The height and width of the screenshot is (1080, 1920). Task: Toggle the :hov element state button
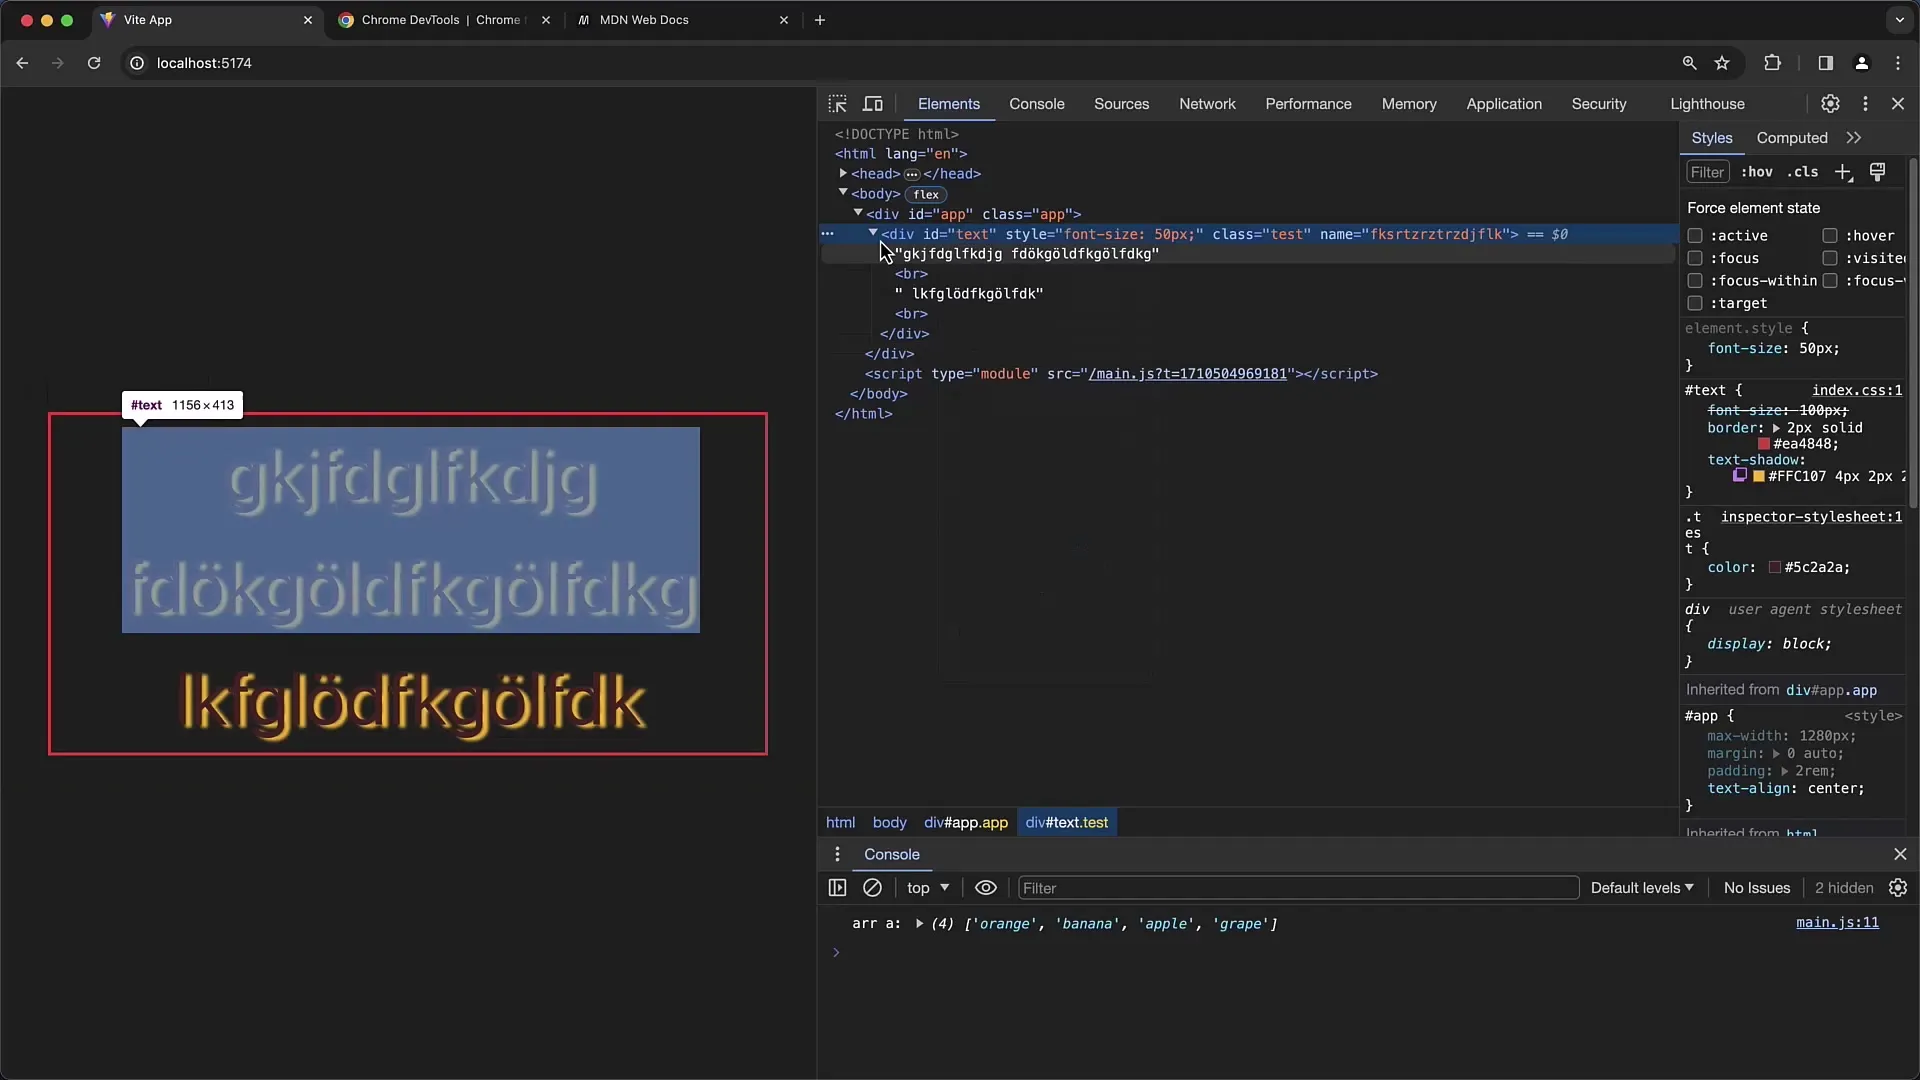(1757, 172)
